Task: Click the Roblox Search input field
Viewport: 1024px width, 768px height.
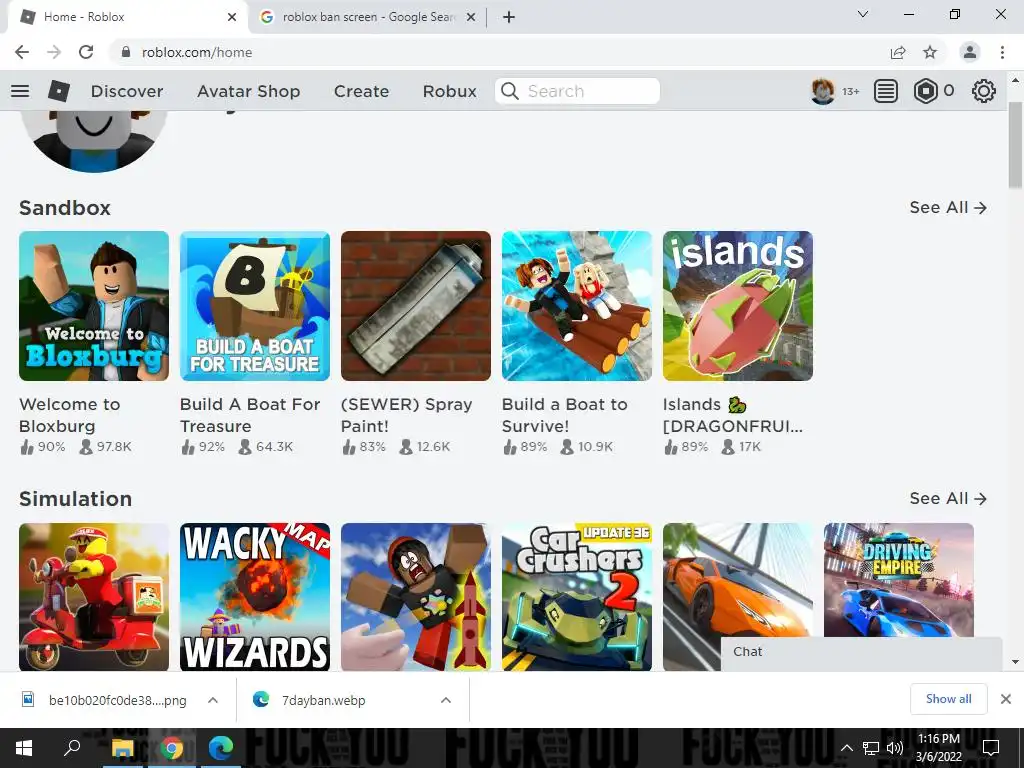Action: coord(577,91)
